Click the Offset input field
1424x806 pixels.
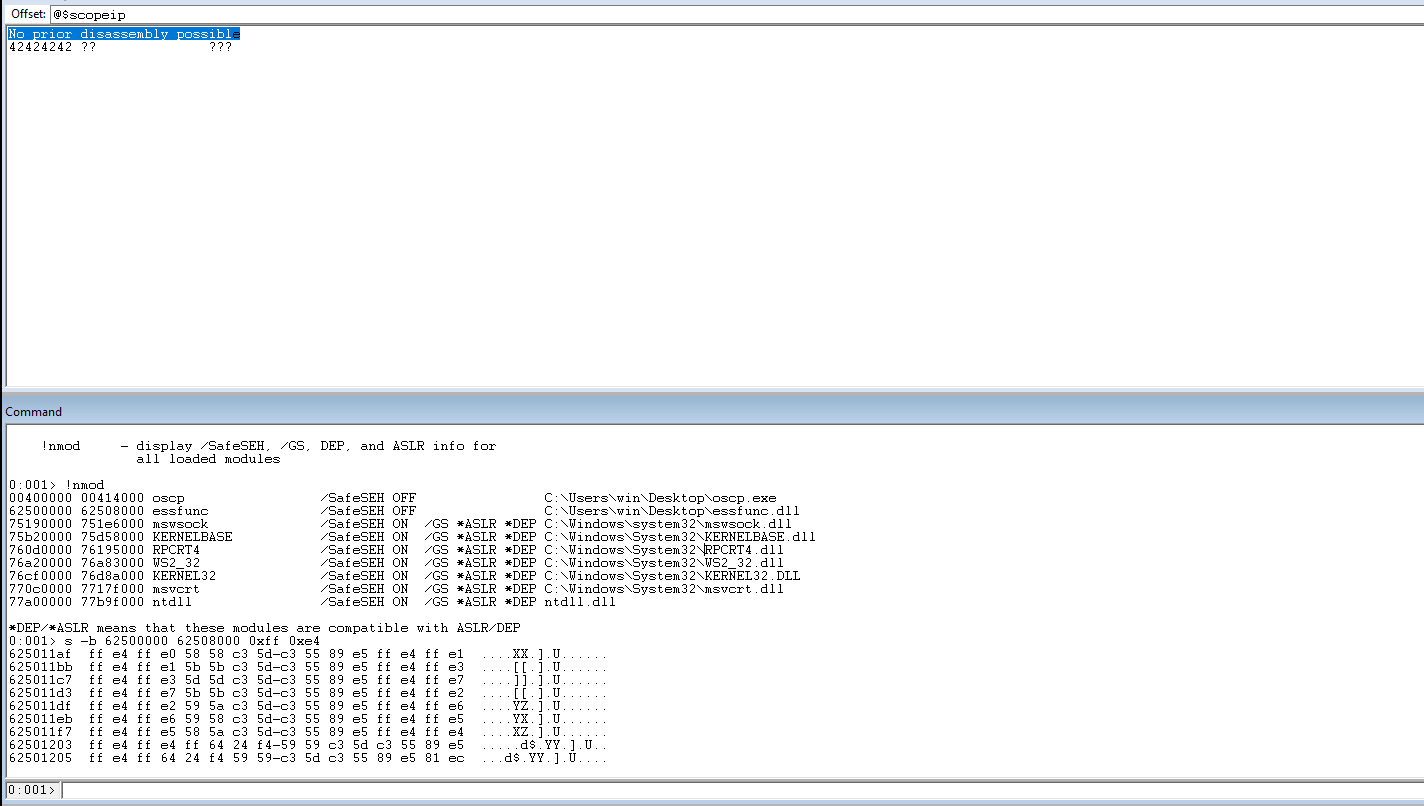pyautogui.click(x=700, y=15)
